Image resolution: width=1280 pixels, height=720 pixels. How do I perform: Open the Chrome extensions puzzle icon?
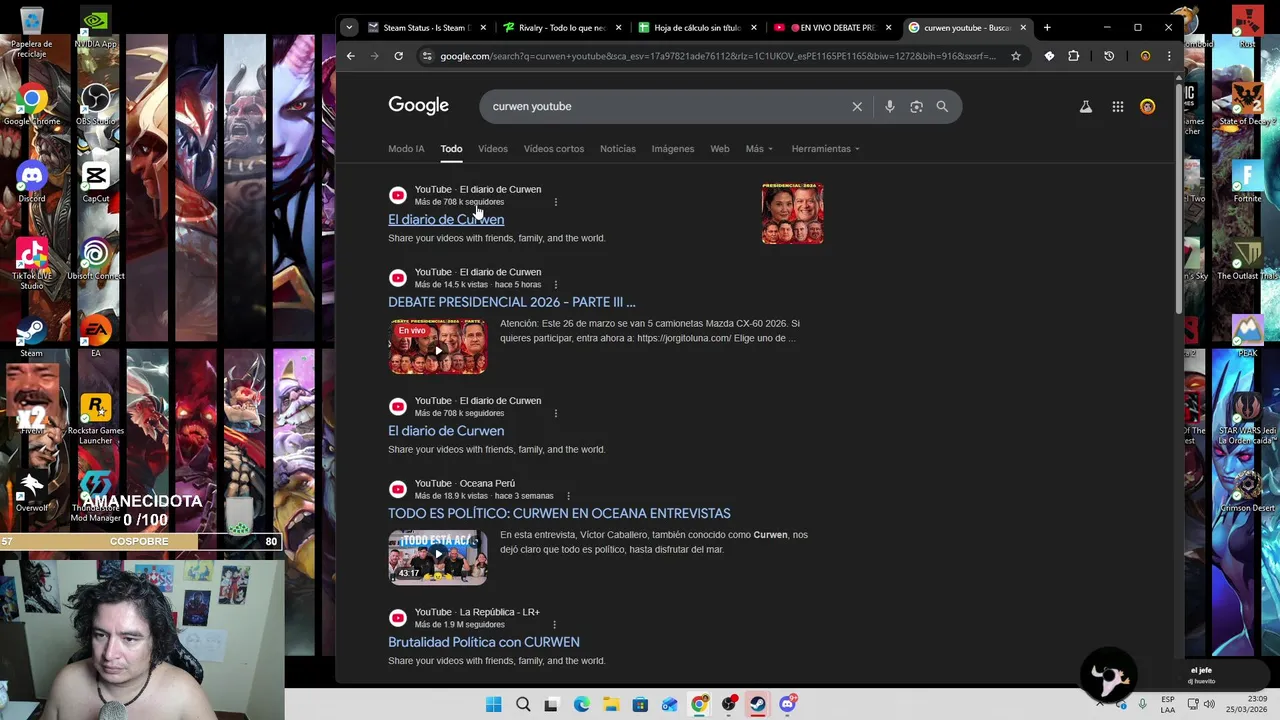tap(1073, 56)
